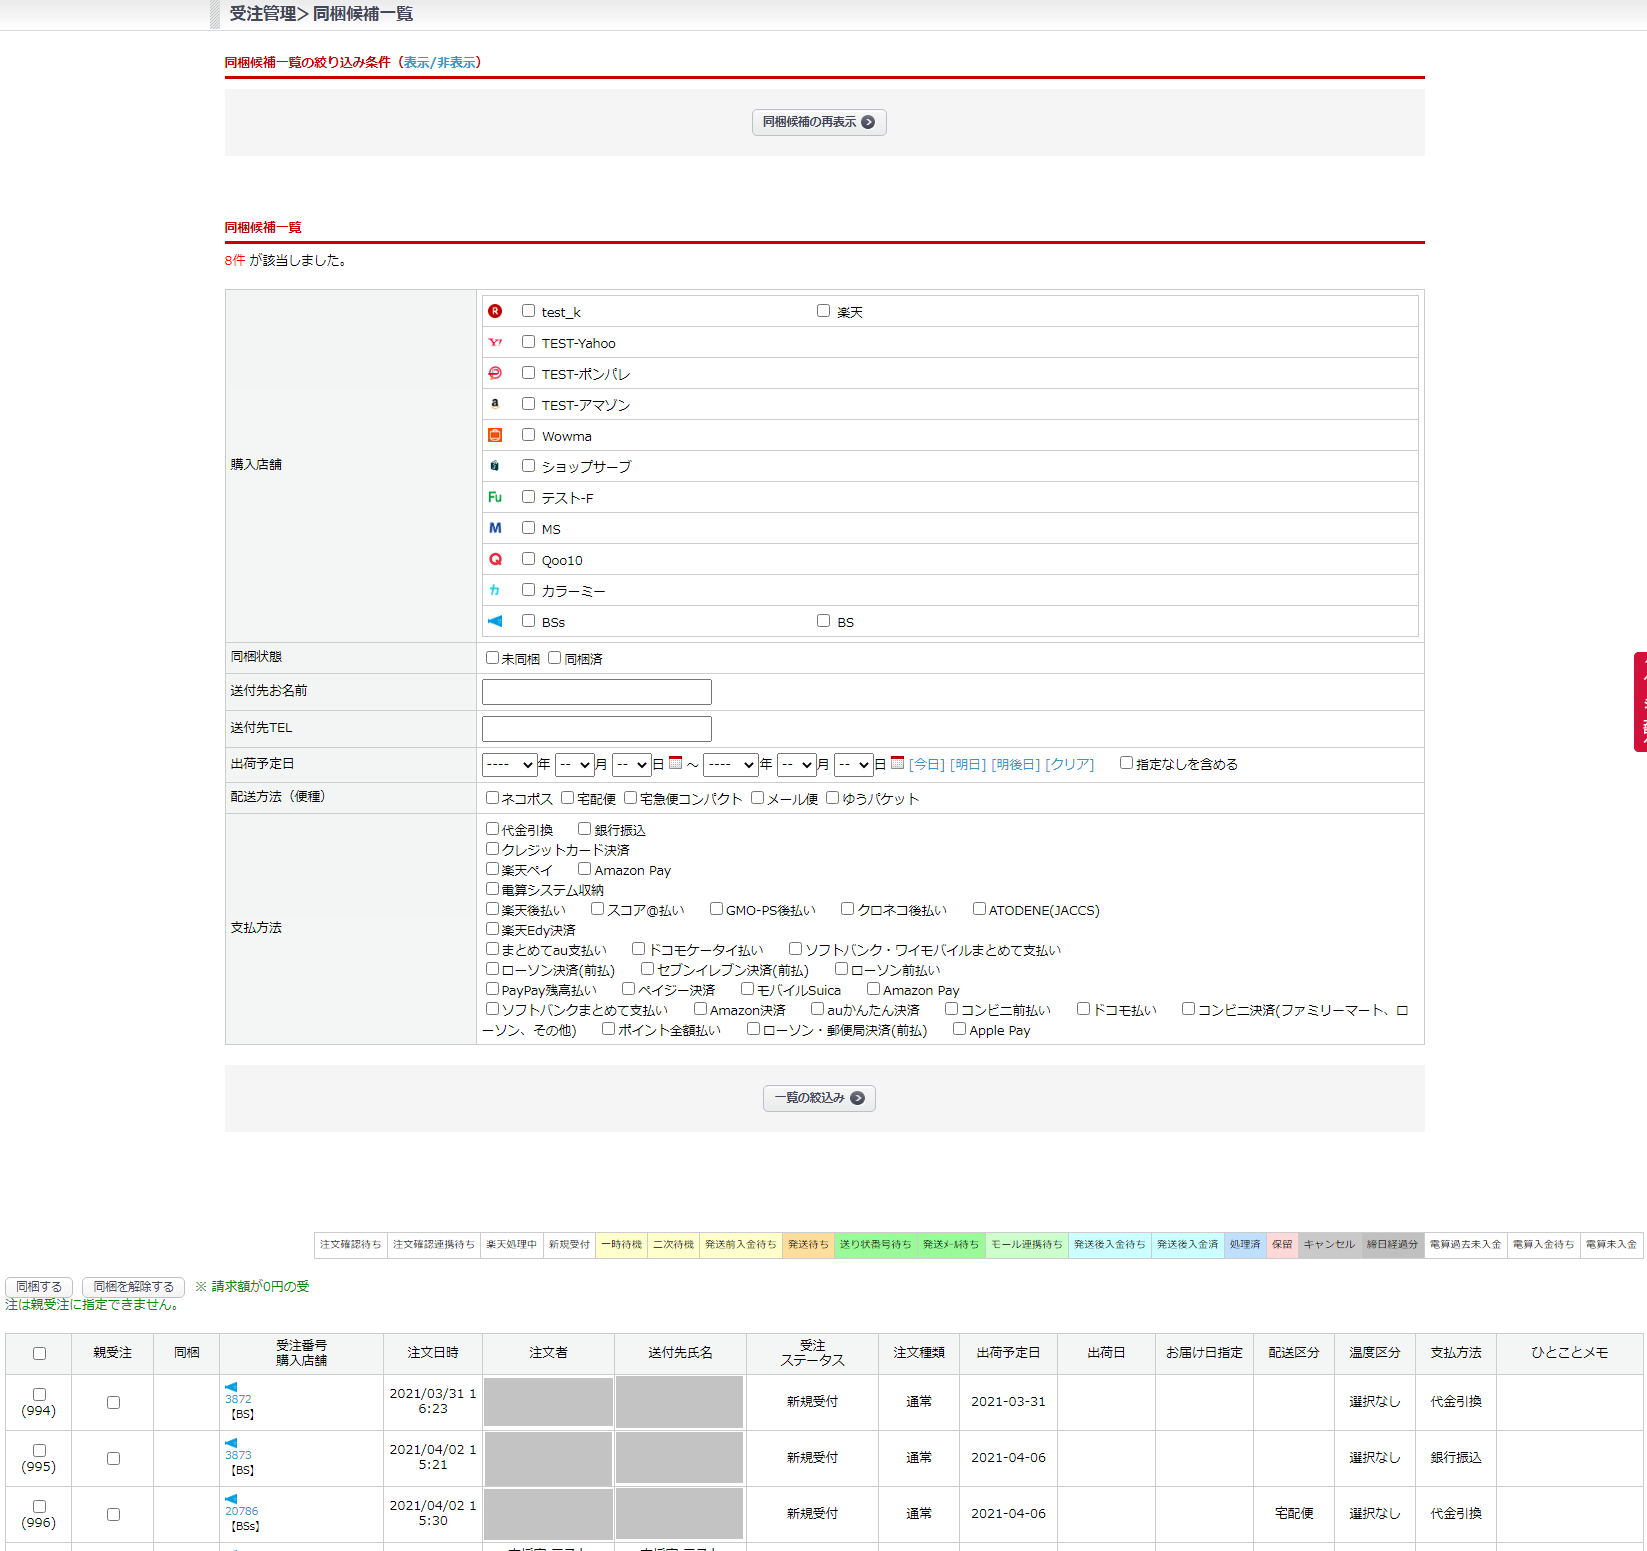Tick the 未同梱 status checkbox
This screenshot has height=1551, width=1647.
[x=492, y=658]
